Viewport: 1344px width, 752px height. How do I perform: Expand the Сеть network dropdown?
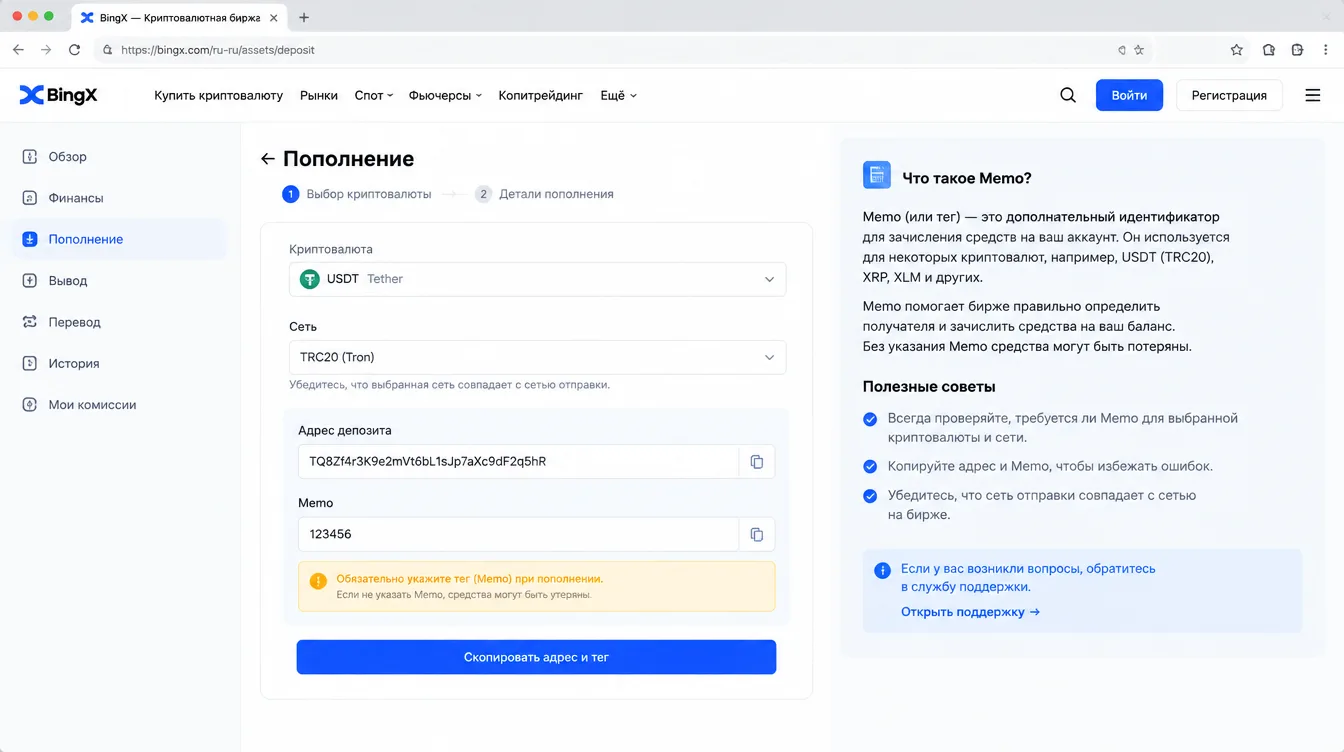point(538,357)
